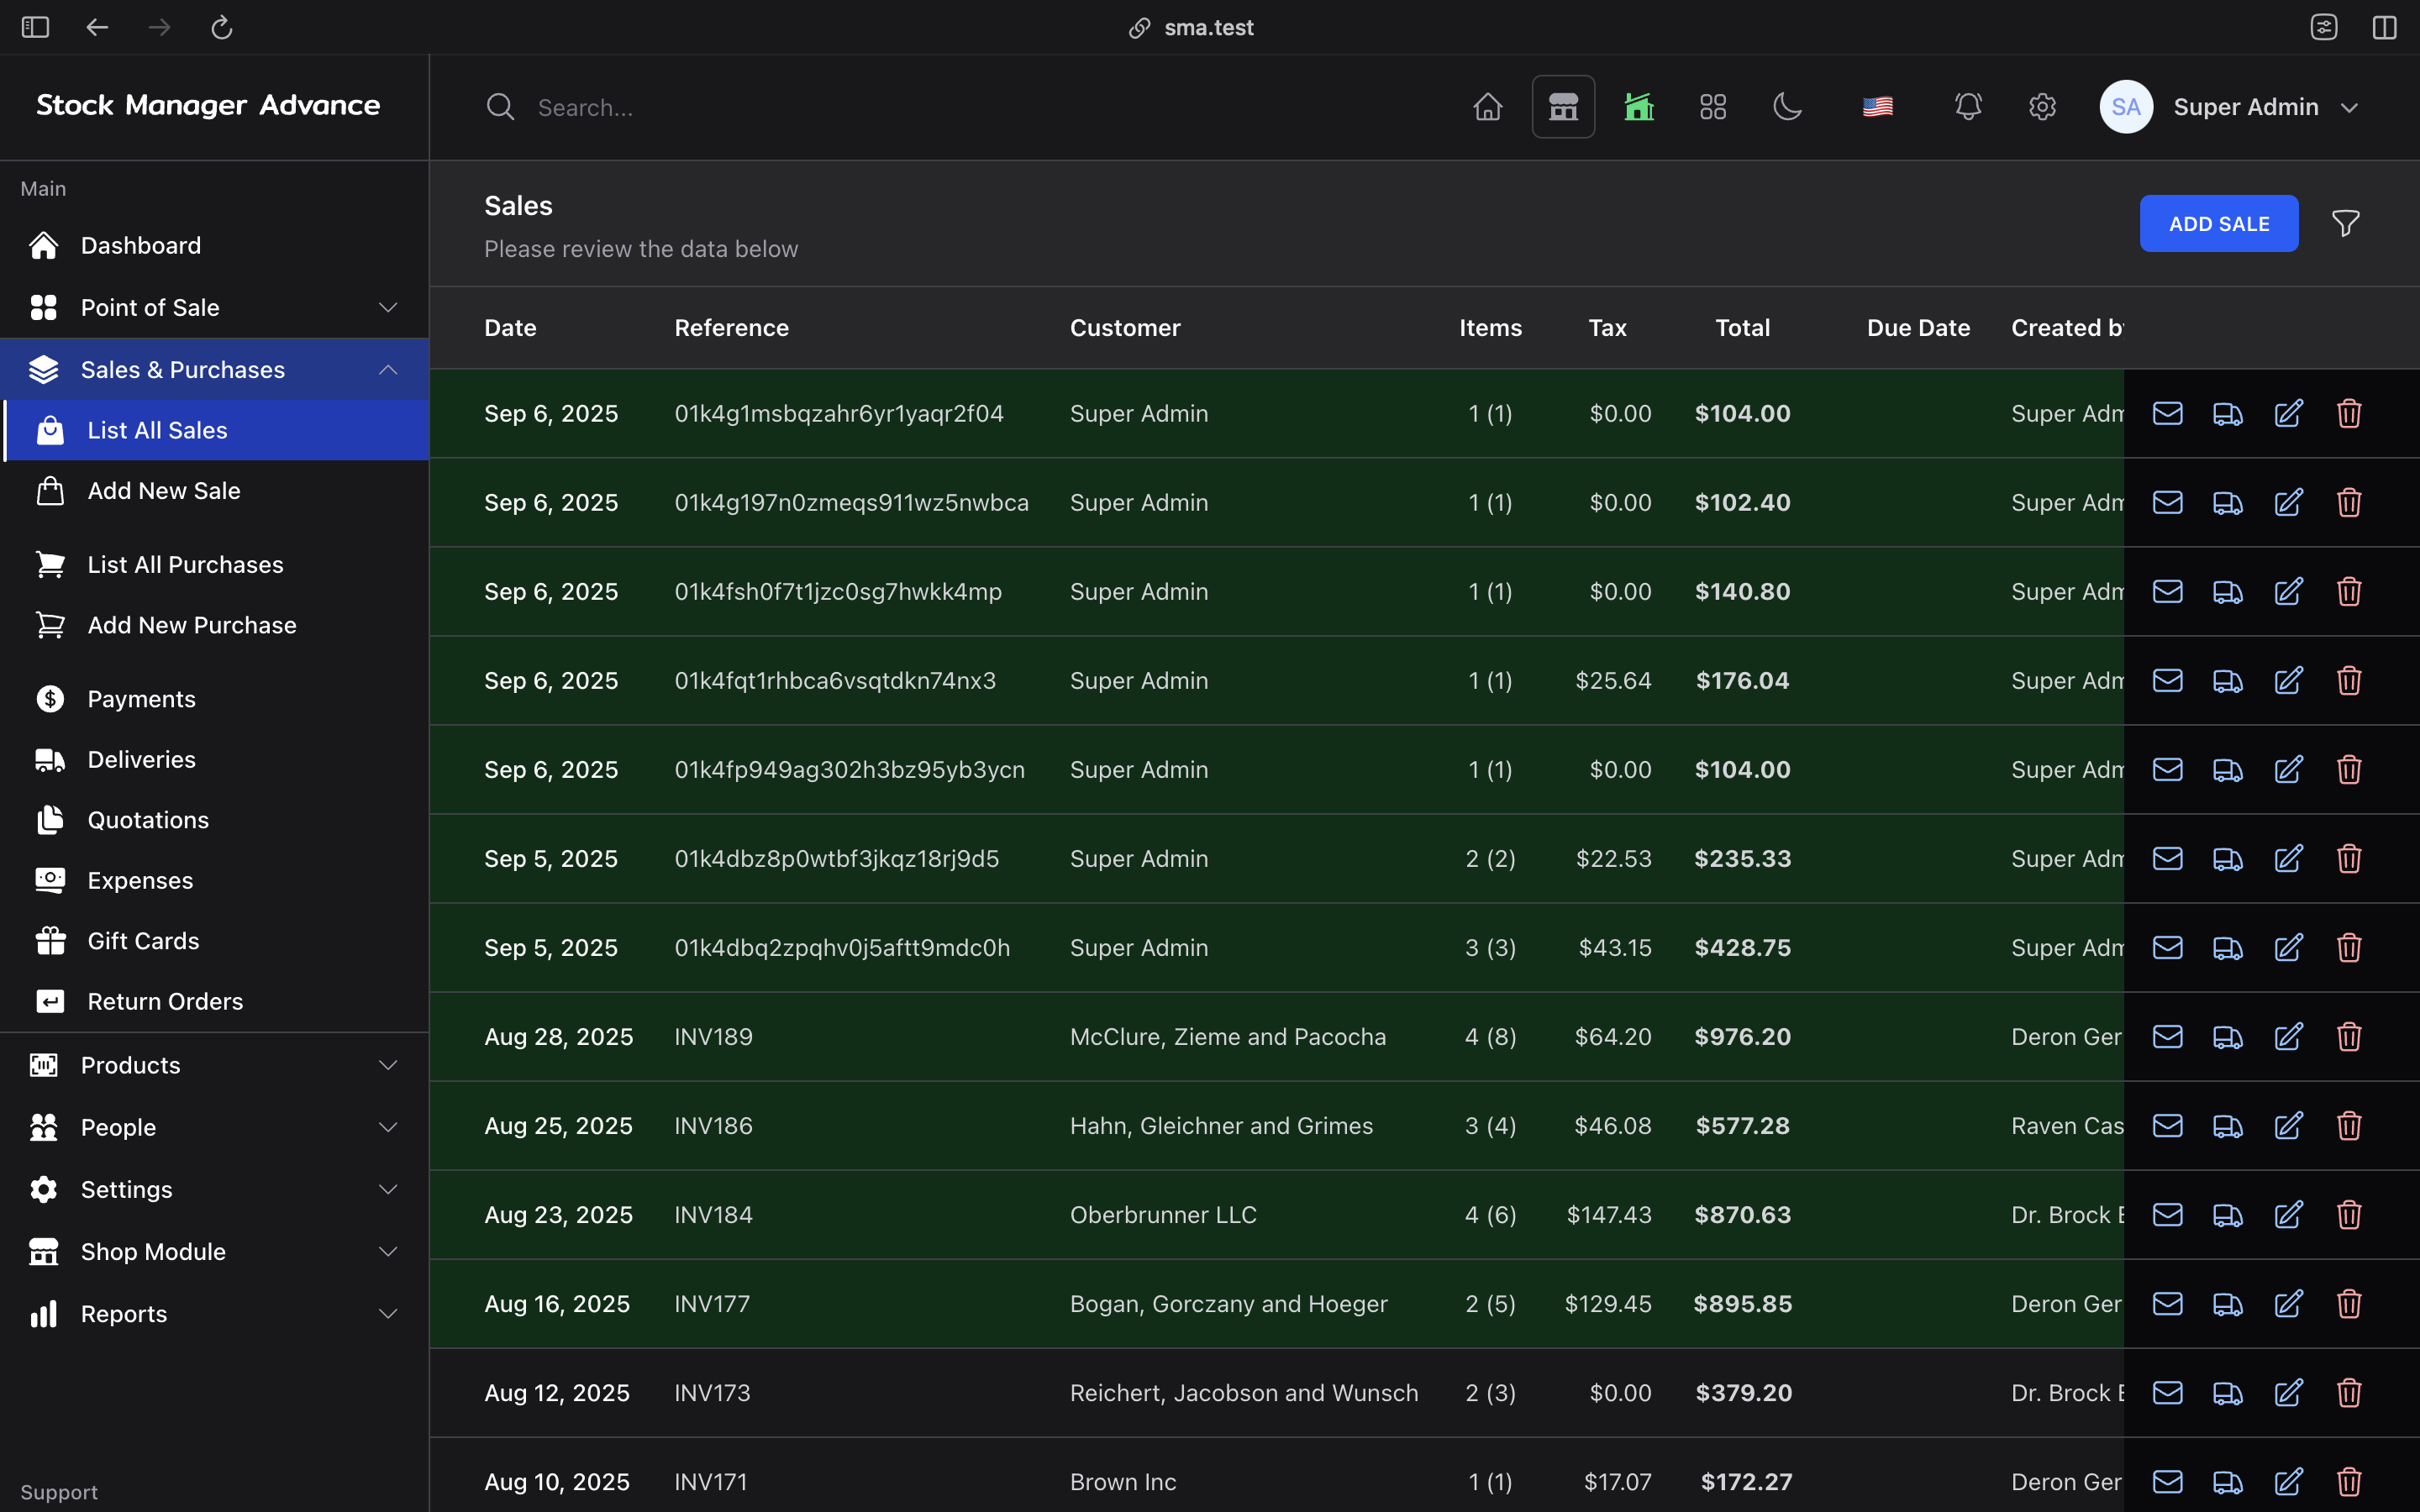Viewport: 2420px width, 1512px height.
Task: Edit the INV177 sale
Action: pos(2288,1303)
